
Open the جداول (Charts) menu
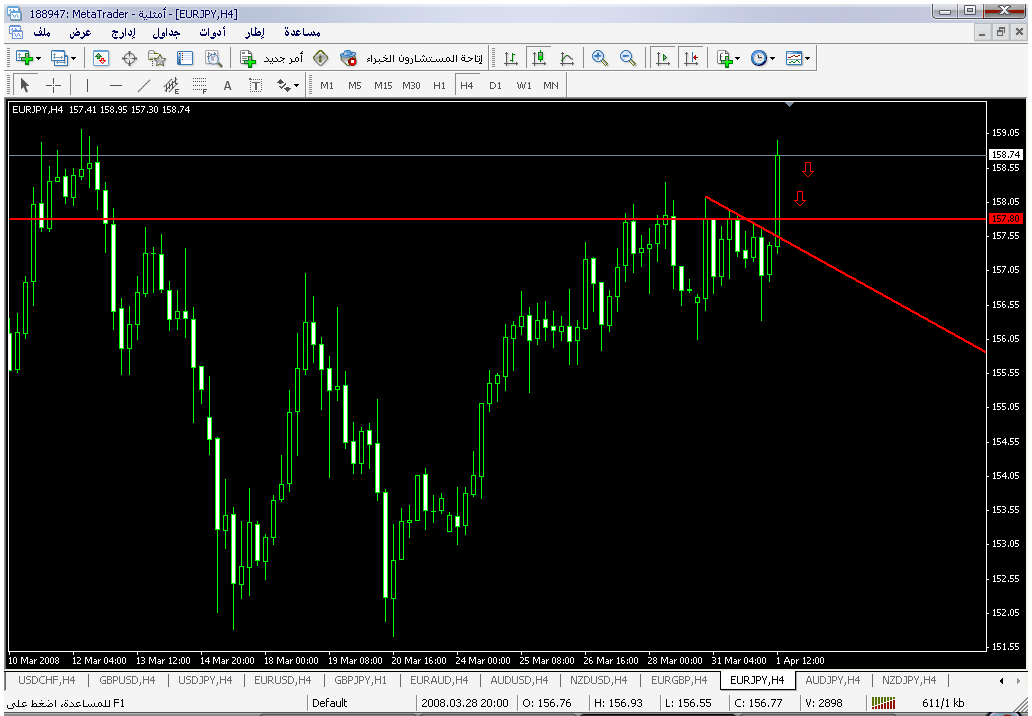[x=166, y=32]
